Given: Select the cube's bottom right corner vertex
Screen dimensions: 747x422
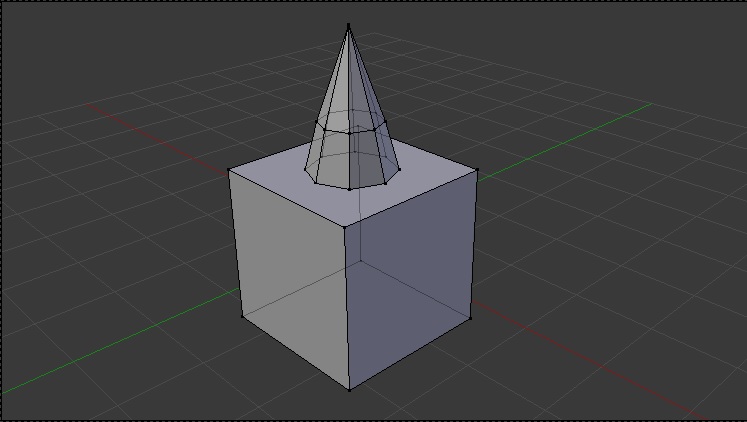Looking at the screenshot, I should [x=470, y=319].
